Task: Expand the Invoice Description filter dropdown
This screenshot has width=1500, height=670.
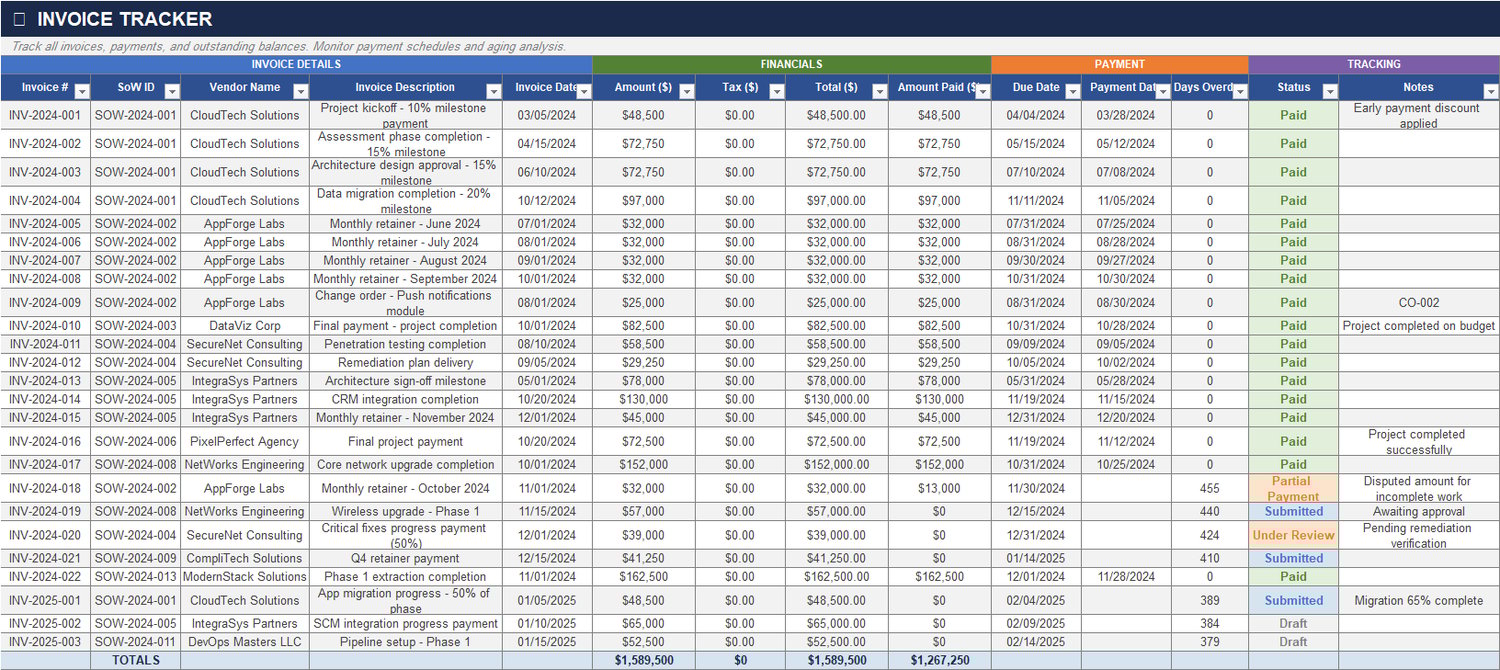Action: [x=492, y=89]
